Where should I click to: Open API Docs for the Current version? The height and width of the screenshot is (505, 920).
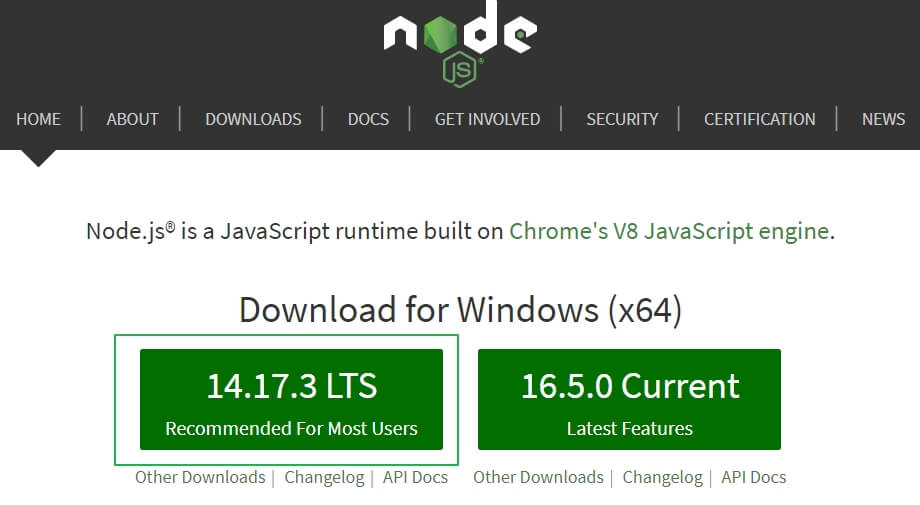753,477
